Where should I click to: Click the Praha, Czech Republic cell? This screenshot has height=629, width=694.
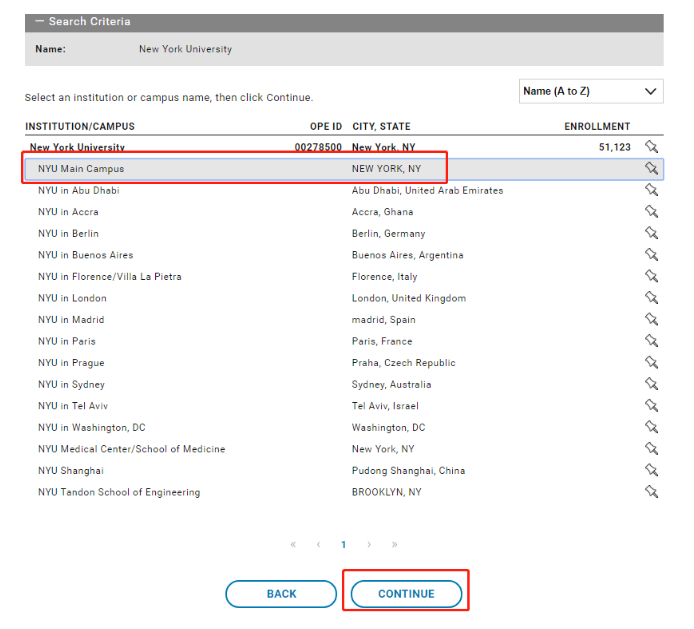403,363
